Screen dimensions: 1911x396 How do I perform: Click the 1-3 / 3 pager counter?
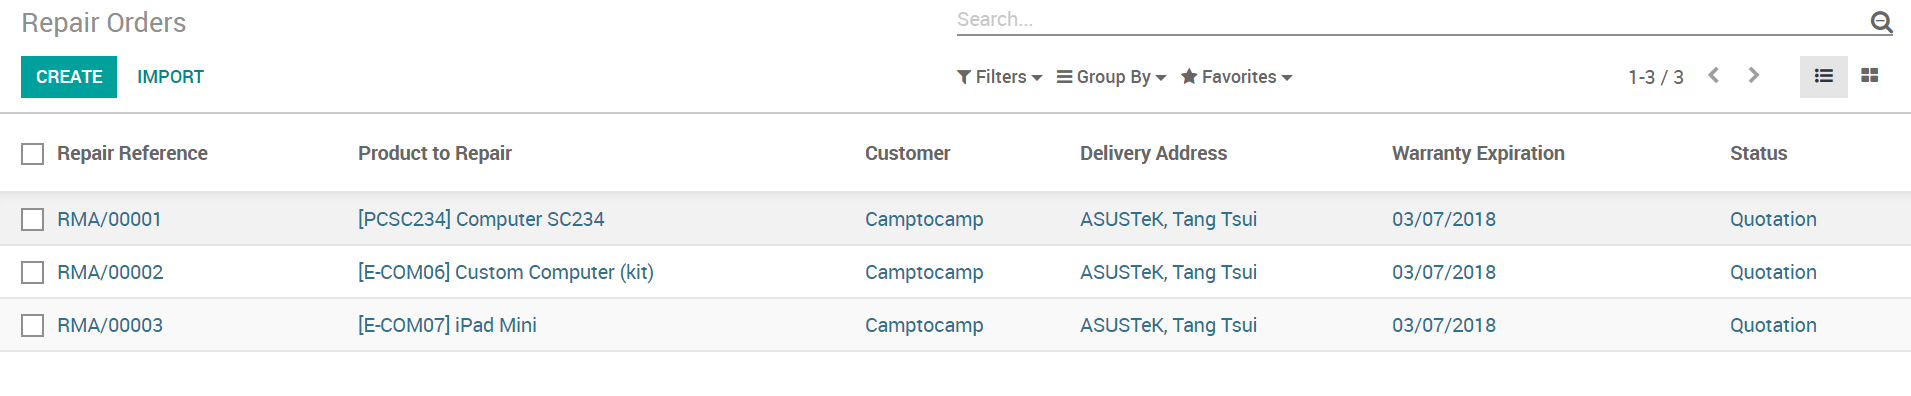pos(1656,77)
